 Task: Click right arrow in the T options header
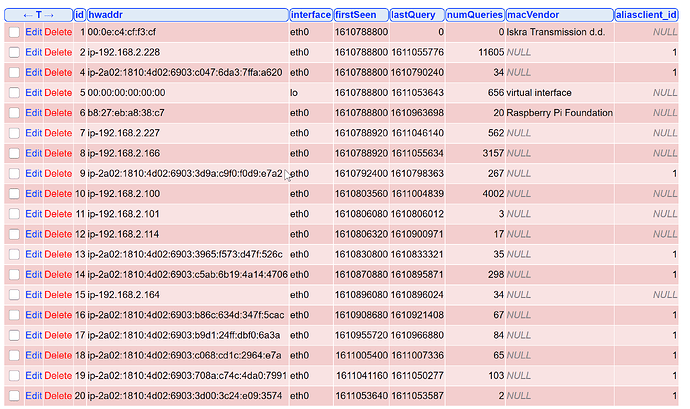51,15
